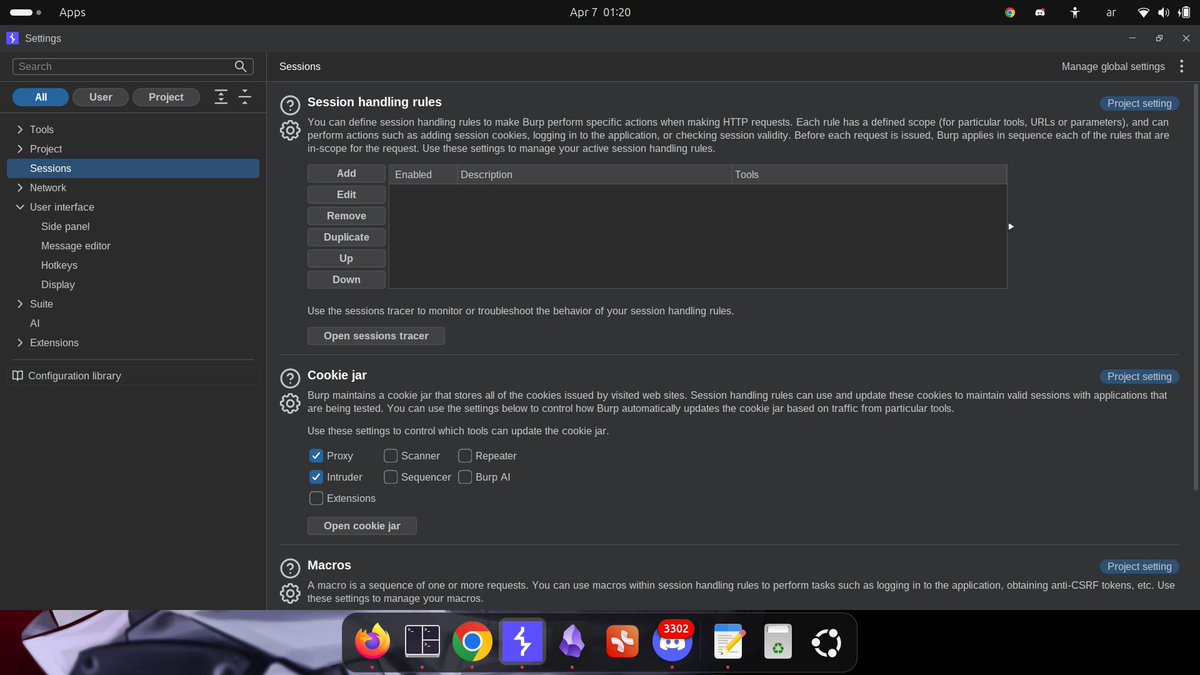
Task: Untick the Proxy checkbox
Action: pyautogui.click(x=316, y=456)
